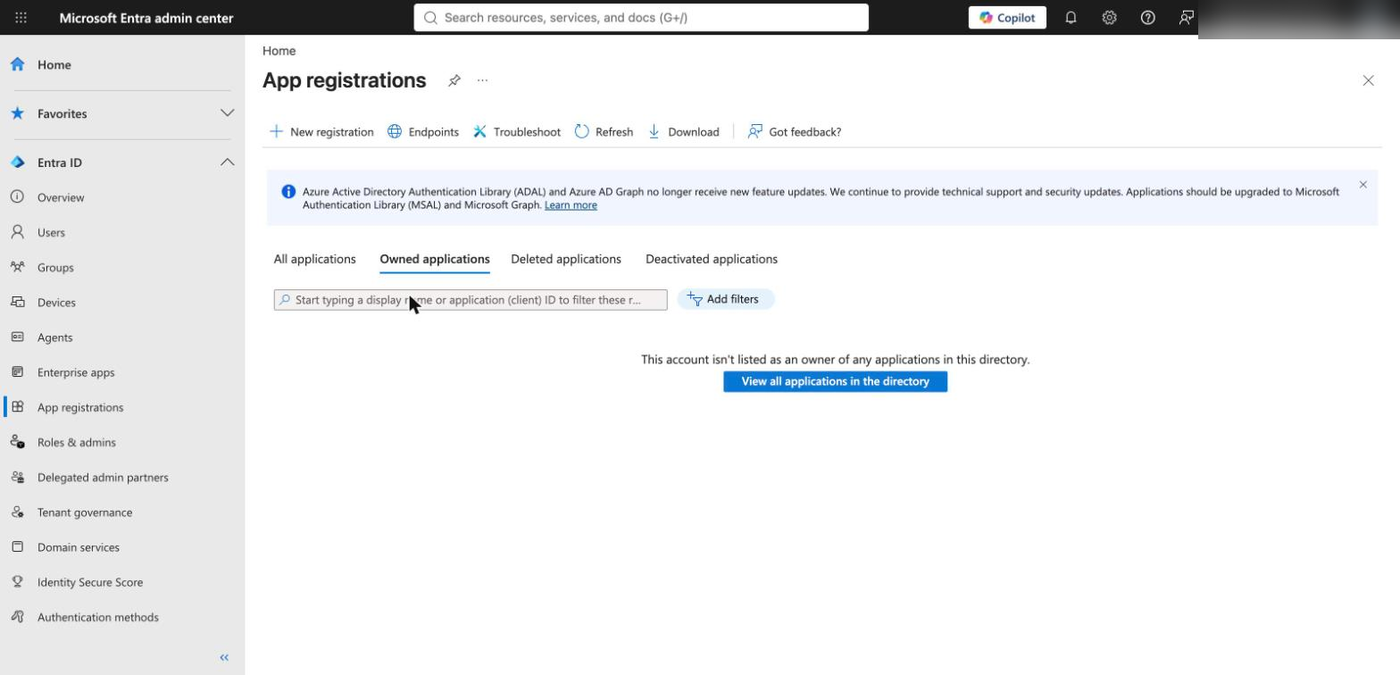Click the Enterprise apps icon
The height and width of the screenshot is (675, 1400).
(x=18, y=372)
